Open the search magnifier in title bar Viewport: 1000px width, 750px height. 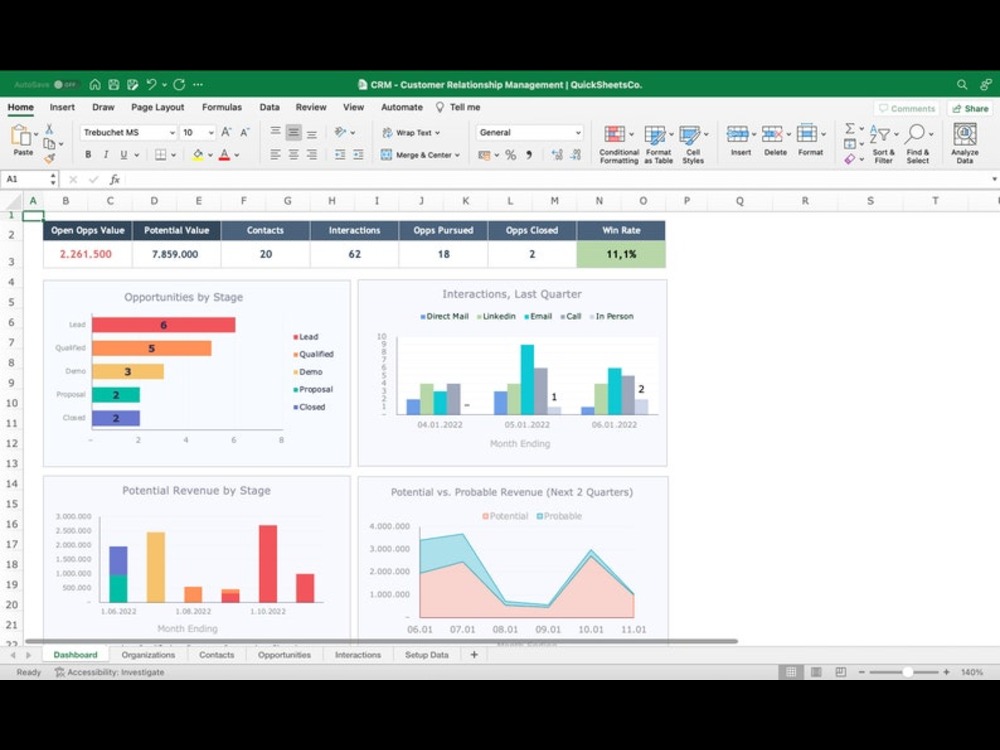point(962,84)
